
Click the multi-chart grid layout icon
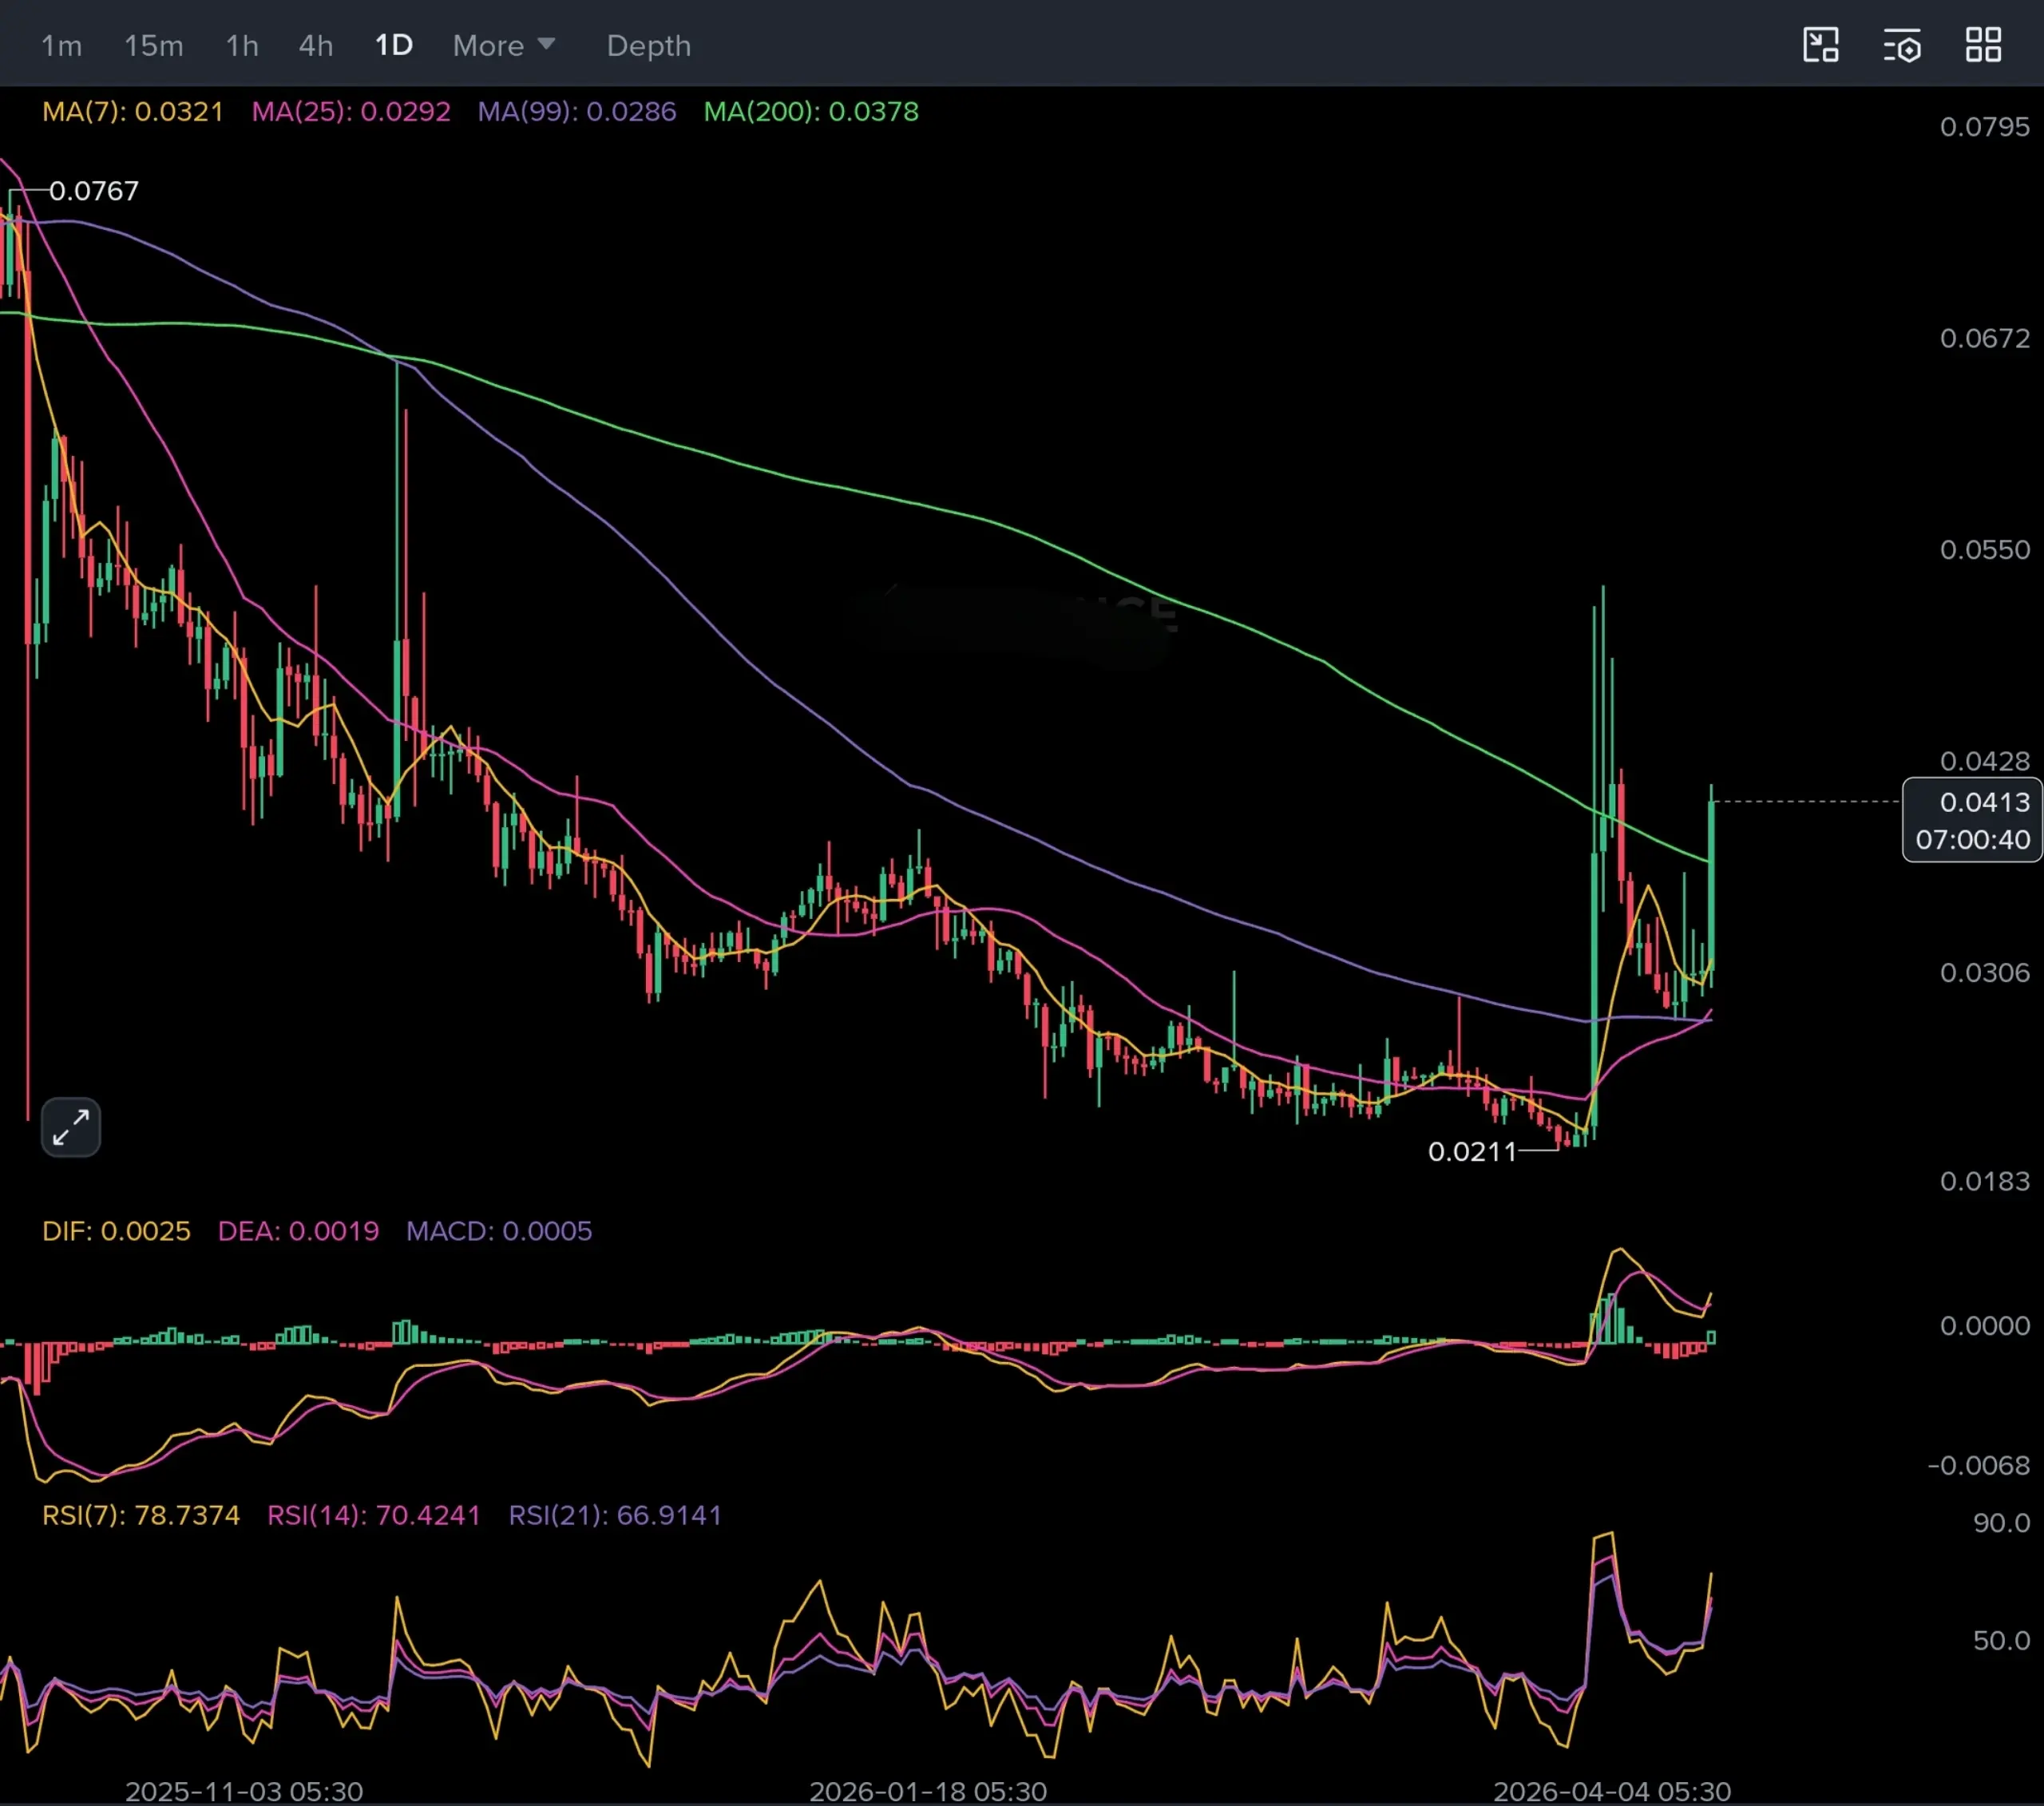[1983, 46]
